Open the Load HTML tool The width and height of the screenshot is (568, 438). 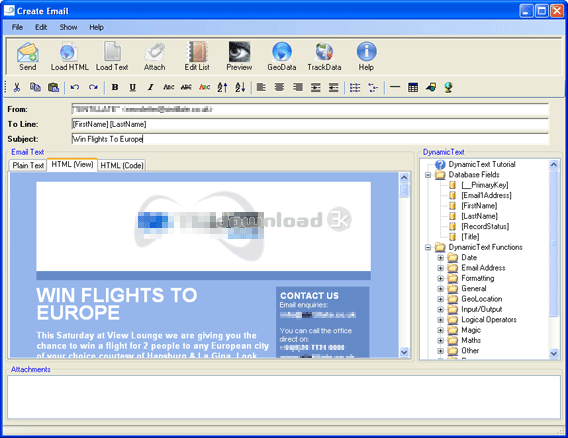(69, 56)
